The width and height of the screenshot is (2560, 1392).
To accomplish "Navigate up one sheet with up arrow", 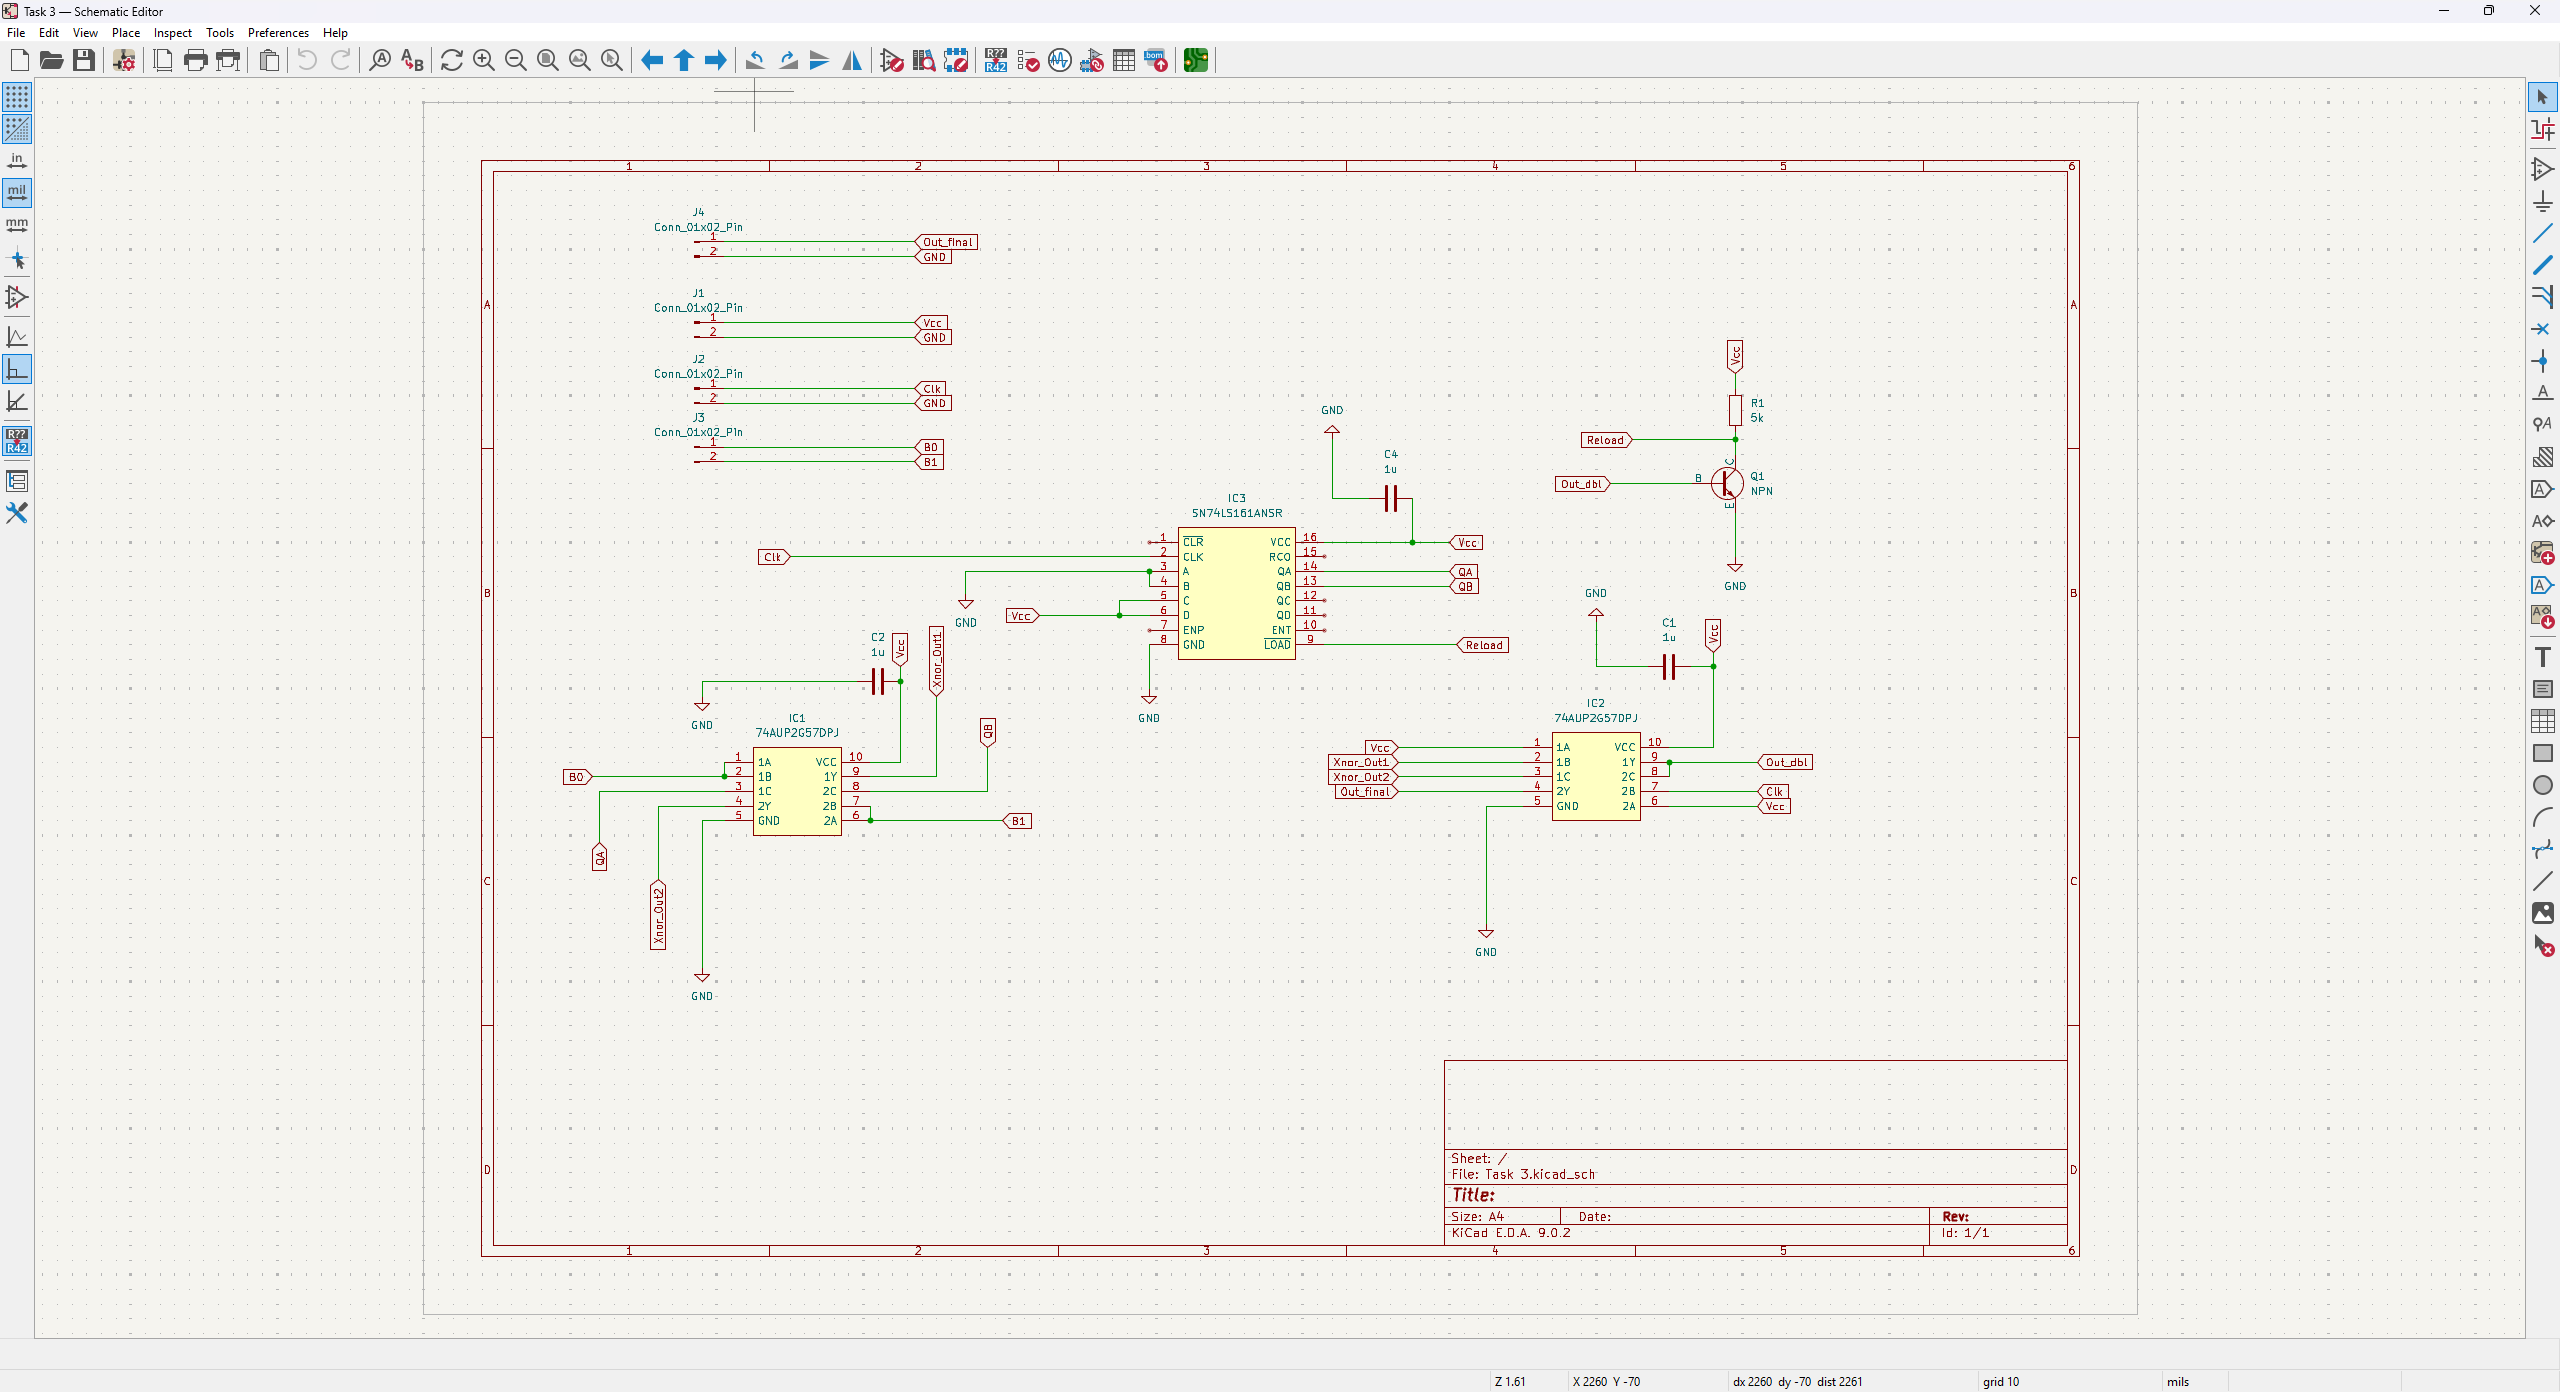I will pos(684,61).
